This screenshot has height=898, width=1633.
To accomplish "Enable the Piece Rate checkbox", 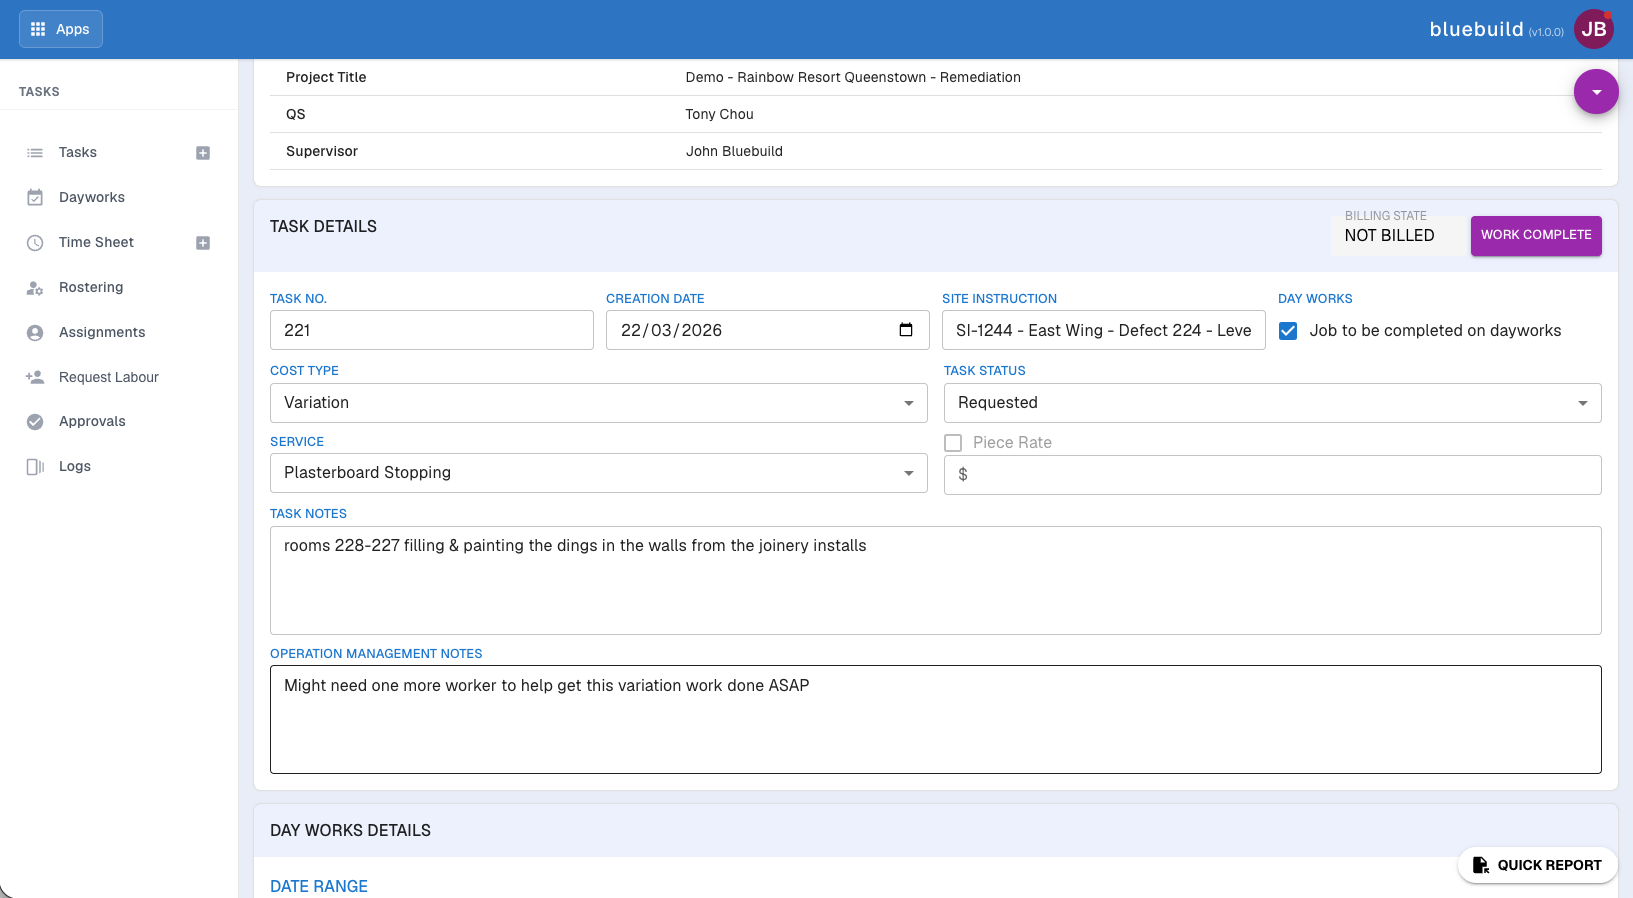I will [x=953, y=443].
